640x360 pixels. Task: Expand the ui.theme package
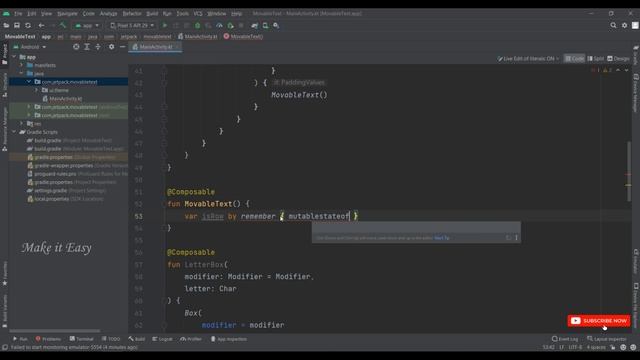click(36, 90)
